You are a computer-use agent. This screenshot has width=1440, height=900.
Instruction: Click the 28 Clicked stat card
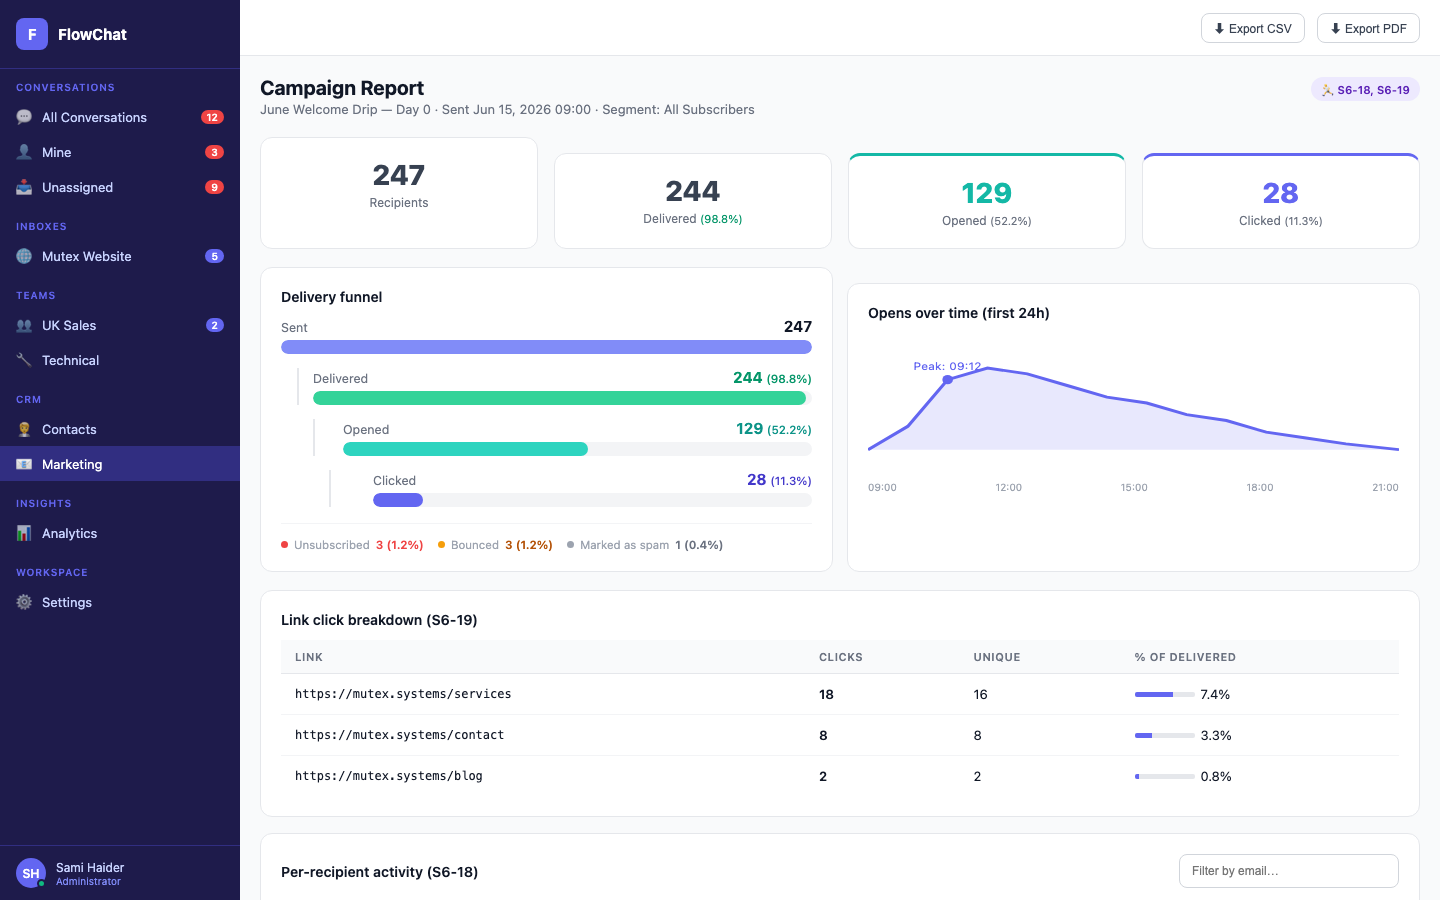coord(1281,201)
